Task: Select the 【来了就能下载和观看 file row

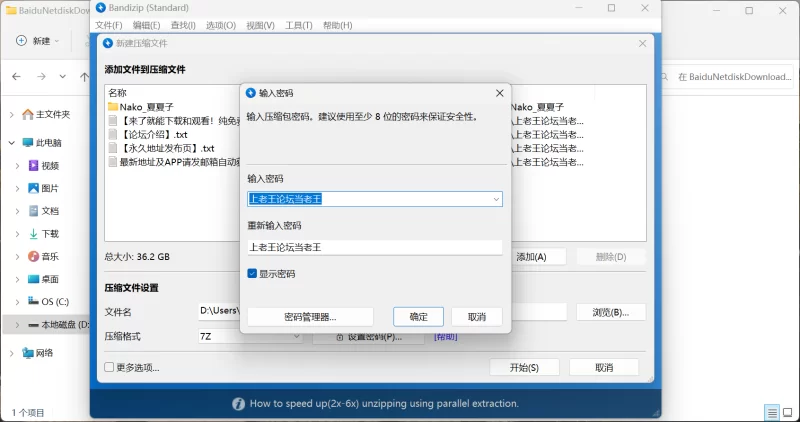Action: click(x=173, y=121)
